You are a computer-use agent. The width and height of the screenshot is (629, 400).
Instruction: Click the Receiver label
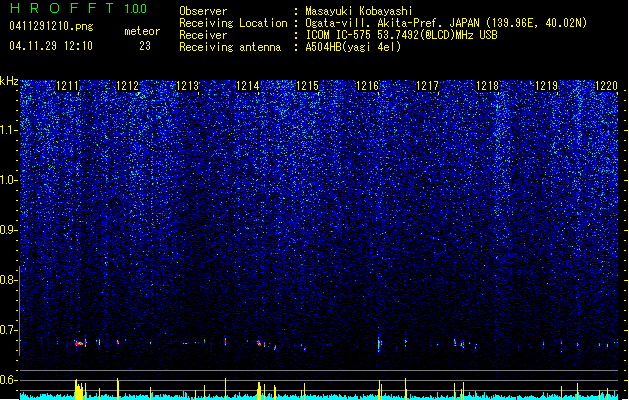click(203, 35)
